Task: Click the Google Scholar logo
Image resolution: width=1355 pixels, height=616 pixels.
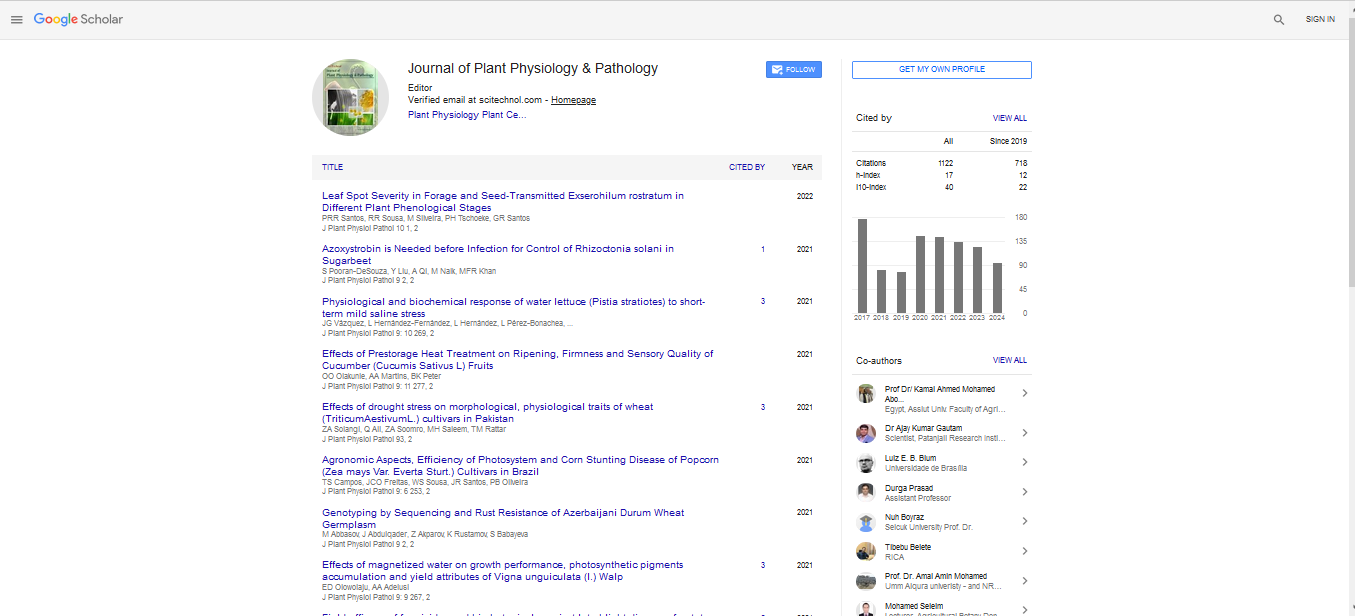Action: tap(78, 20)
